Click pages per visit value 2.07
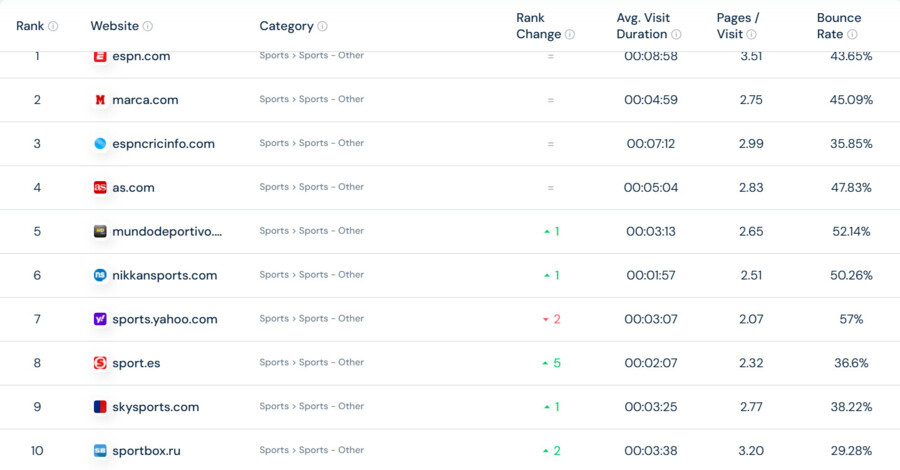 (751, 319)
